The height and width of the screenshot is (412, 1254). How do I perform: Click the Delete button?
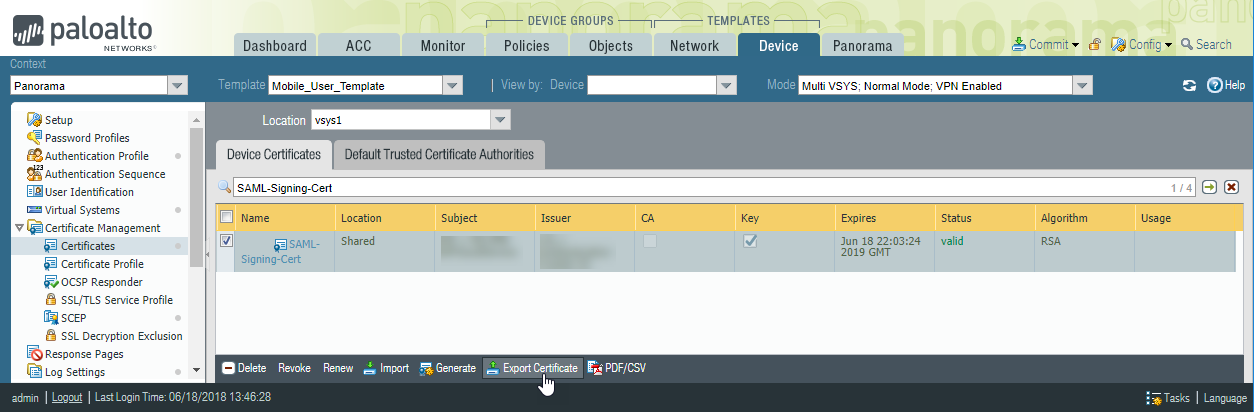tap(244, 368)
